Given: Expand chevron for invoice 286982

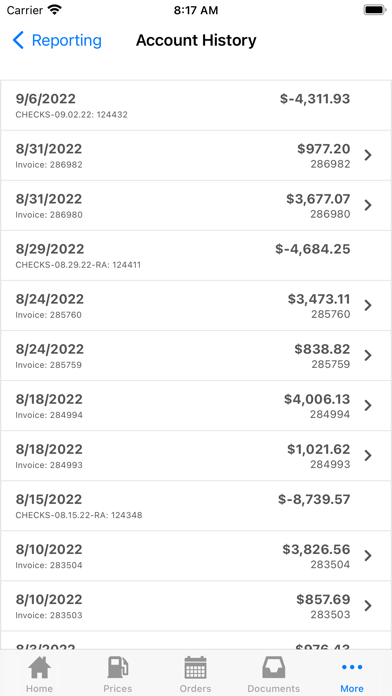Looking at the screenshot, I should (368, 155).
